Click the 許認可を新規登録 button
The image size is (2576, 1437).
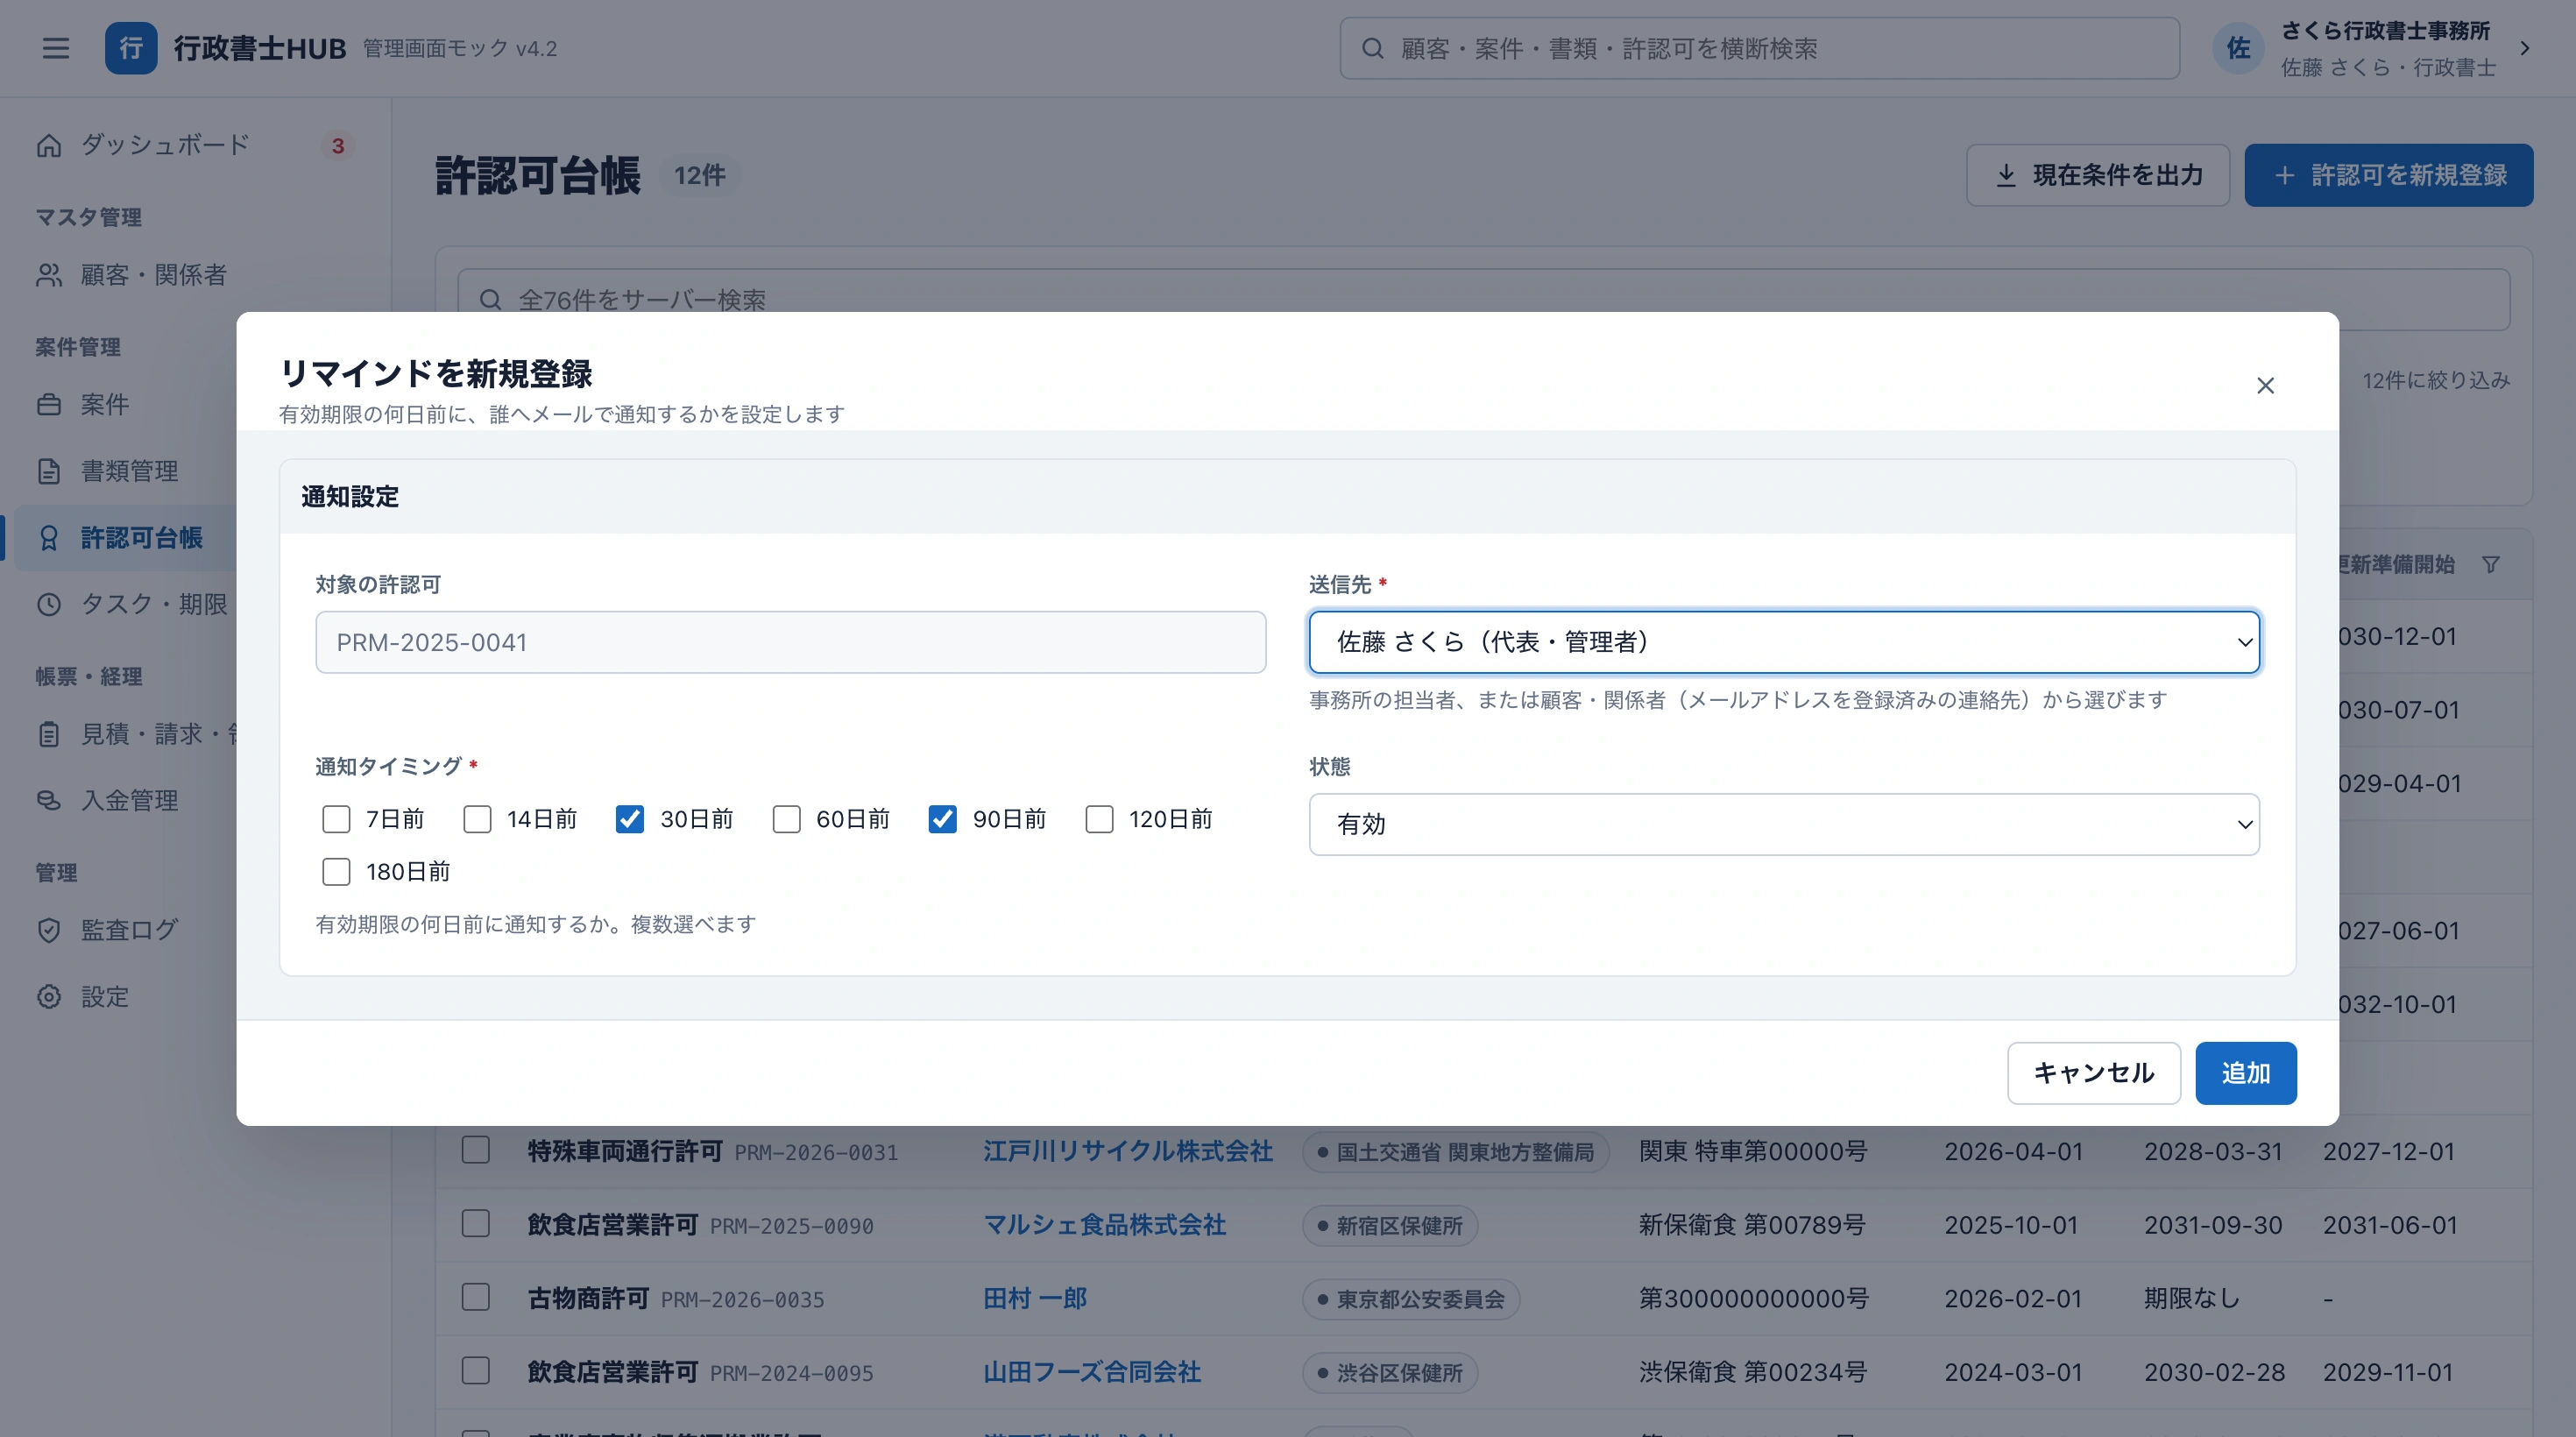click(x=2388, y=175)
